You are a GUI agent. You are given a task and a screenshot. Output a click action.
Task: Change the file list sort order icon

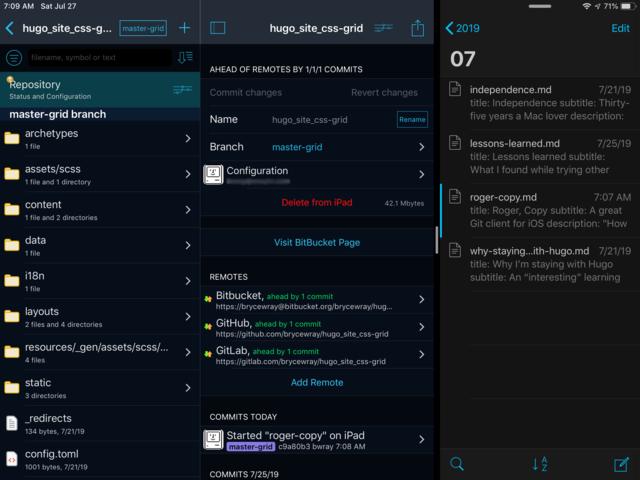pos(185,58)
